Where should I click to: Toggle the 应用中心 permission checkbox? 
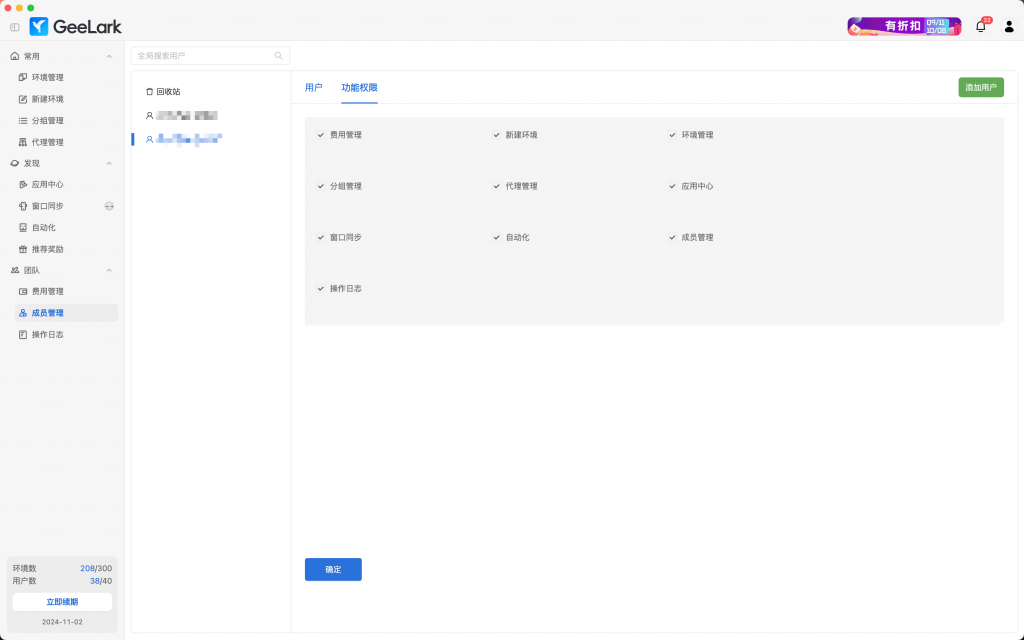click(673, 186)
